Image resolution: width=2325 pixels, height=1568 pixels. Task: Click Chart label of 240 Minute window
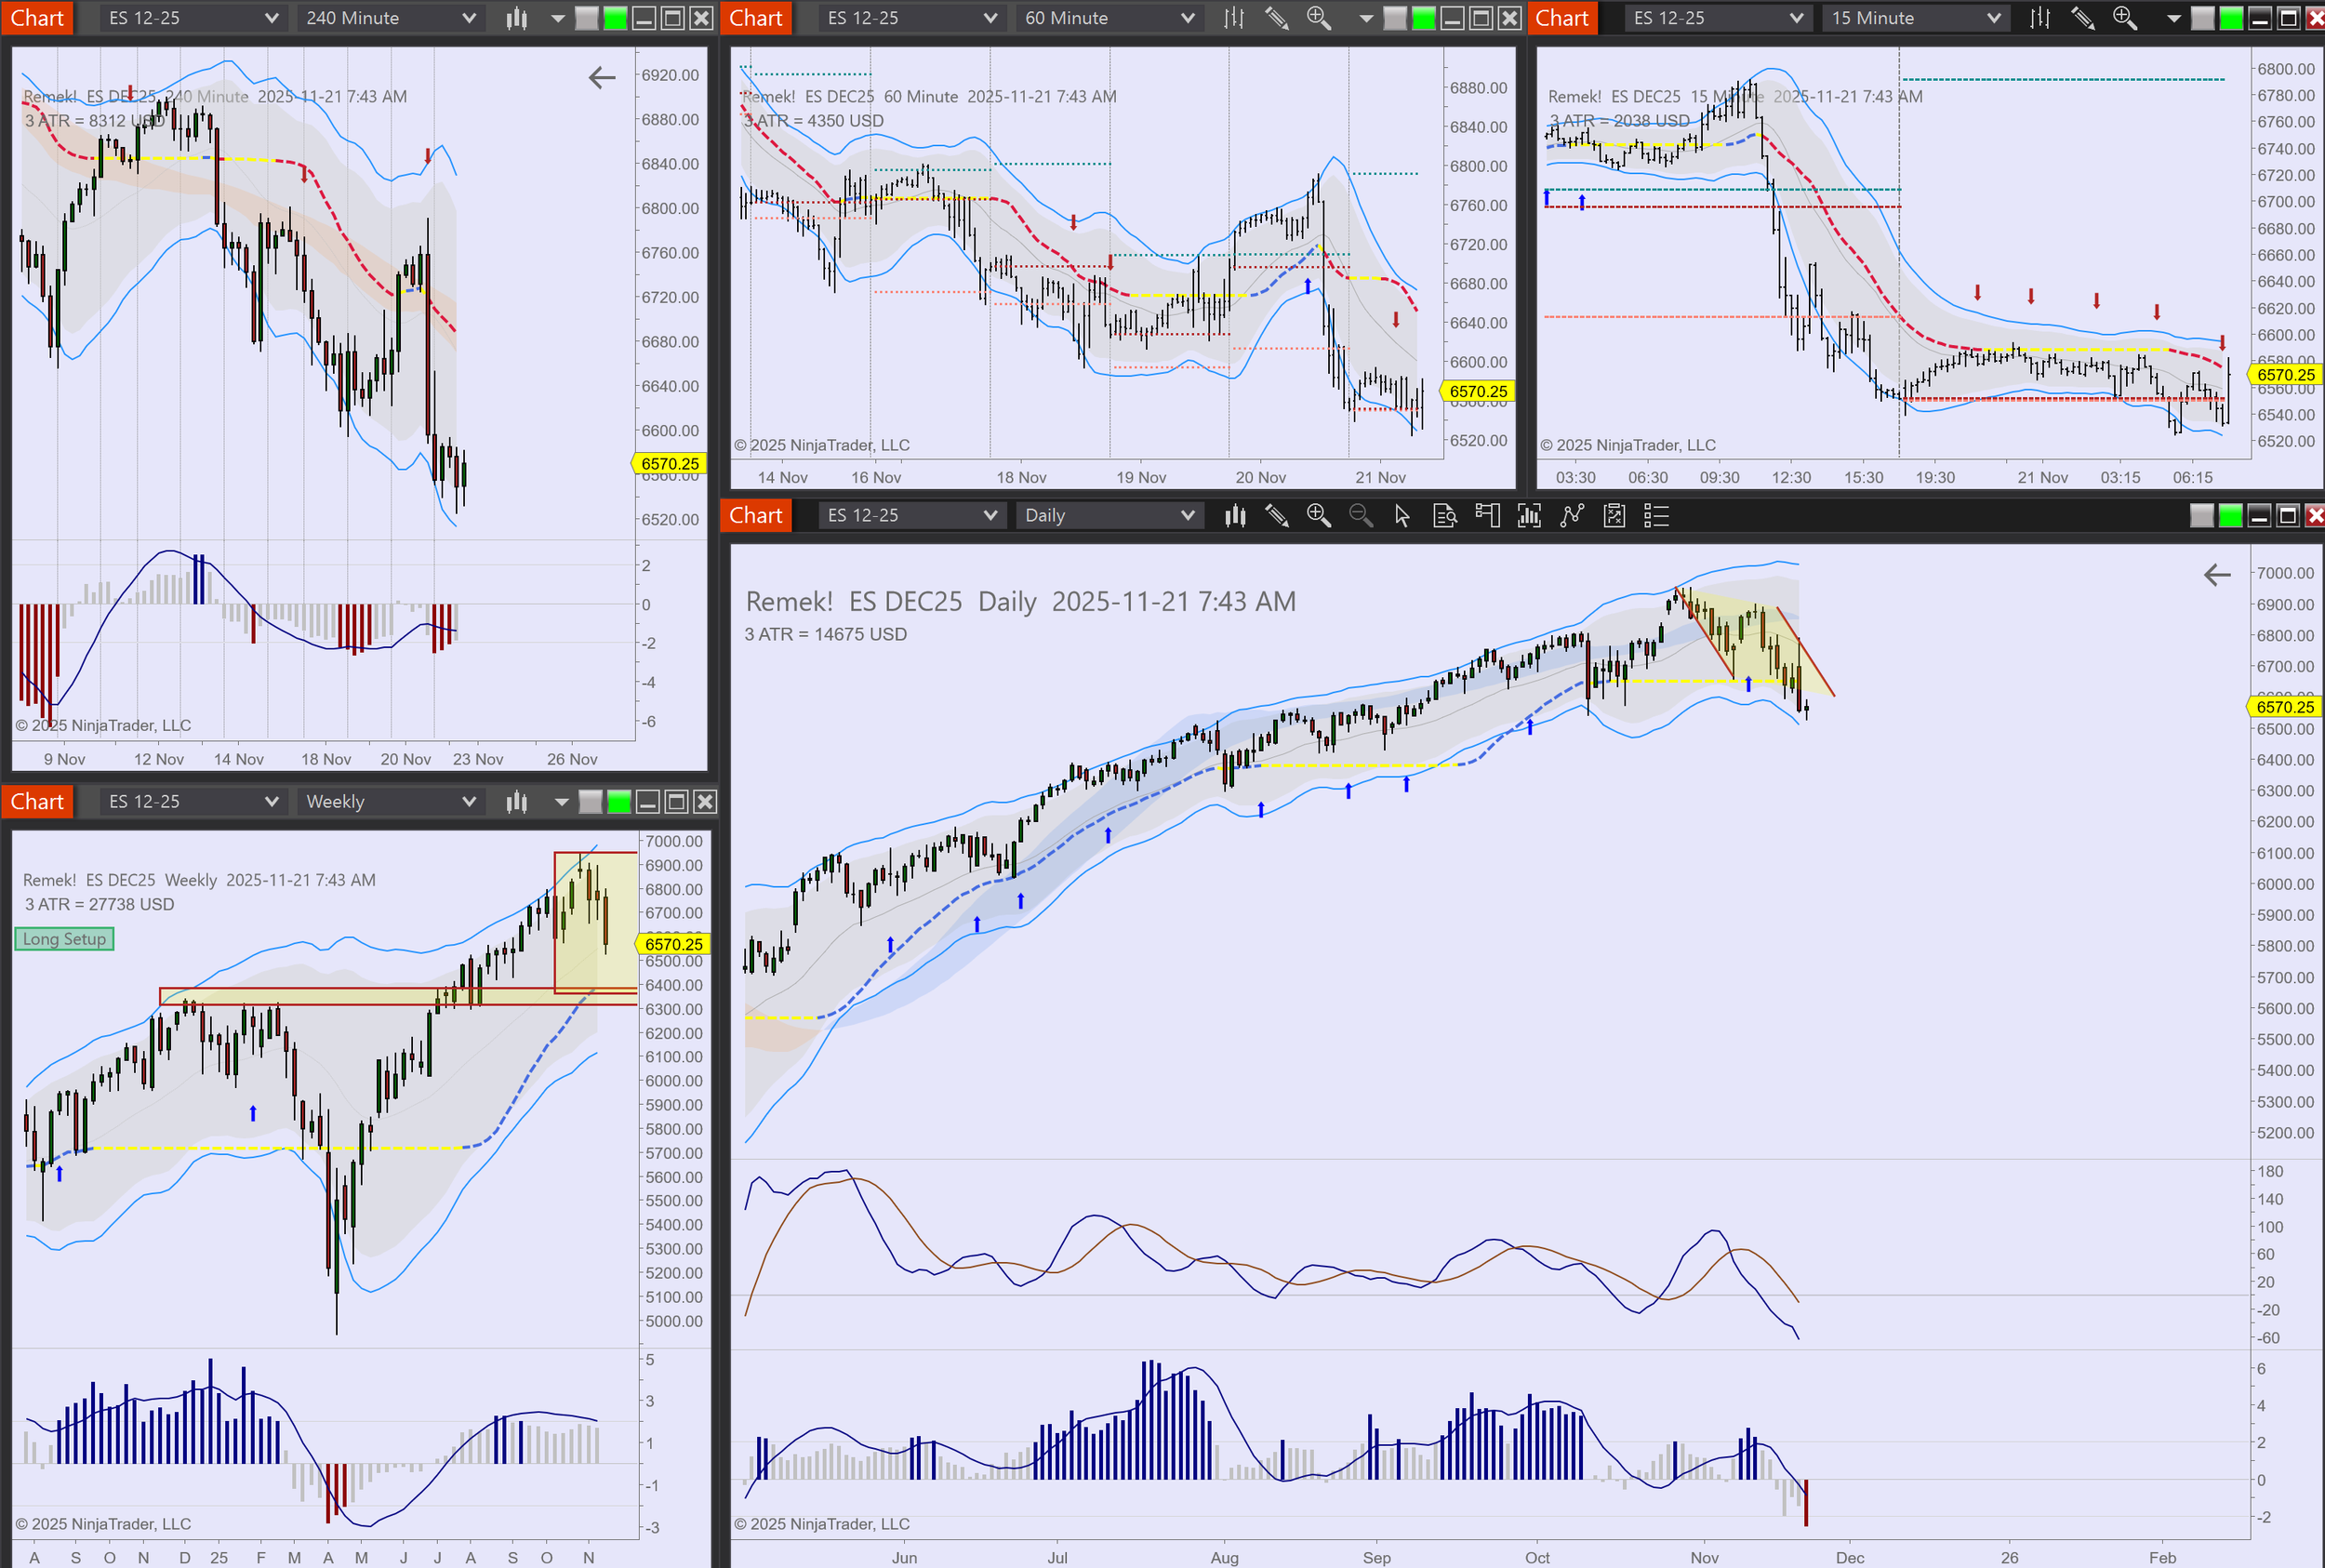point(37,18)
